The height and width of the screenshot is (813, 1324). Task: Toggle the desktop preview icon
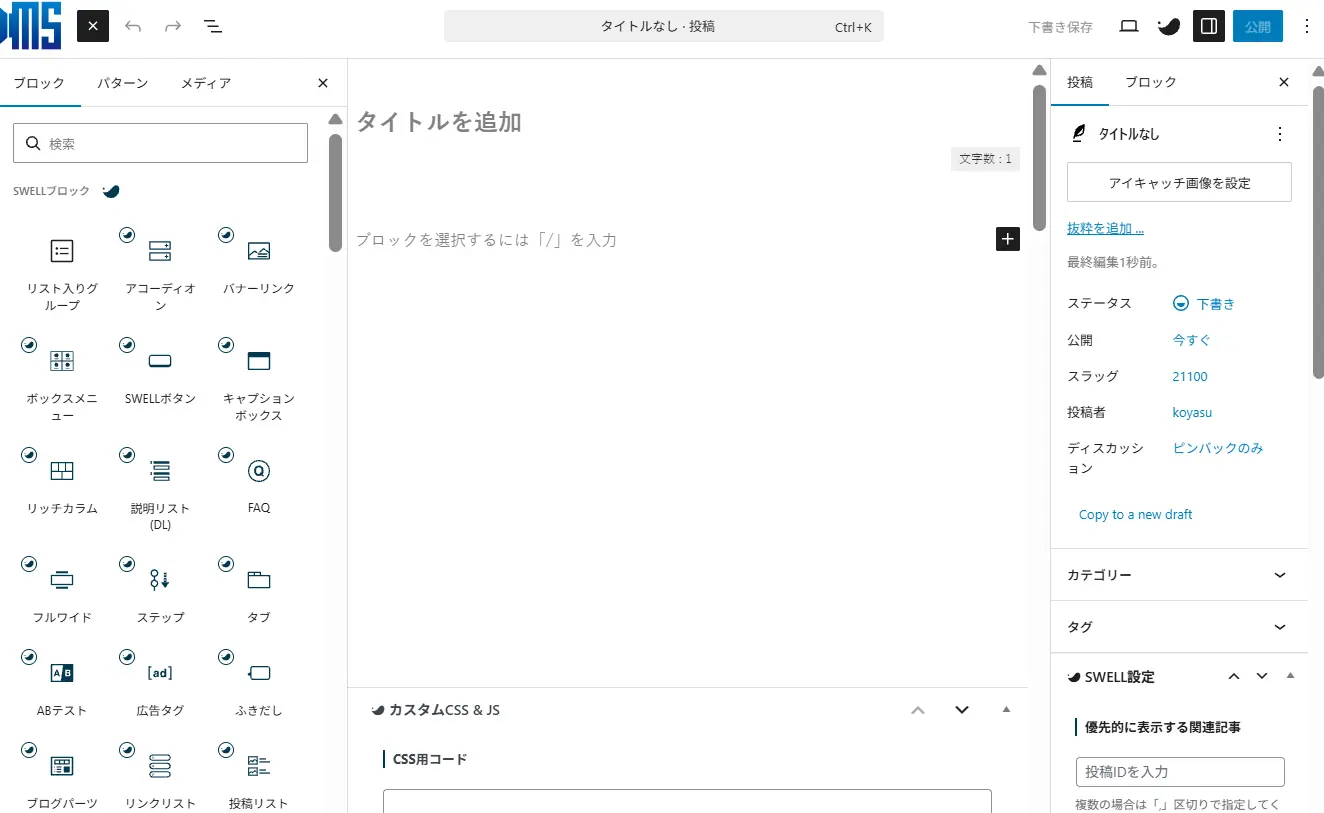(x=1128, y=26)
